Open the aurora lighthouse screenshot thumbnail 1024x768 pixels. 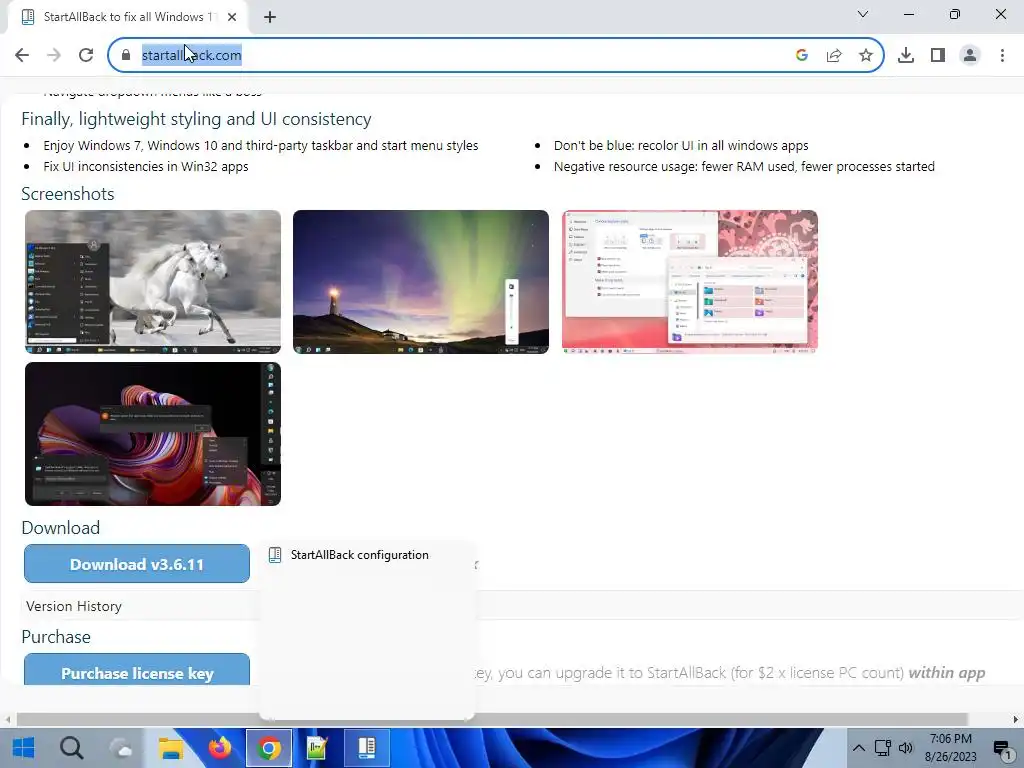click(x=421, y=281)
